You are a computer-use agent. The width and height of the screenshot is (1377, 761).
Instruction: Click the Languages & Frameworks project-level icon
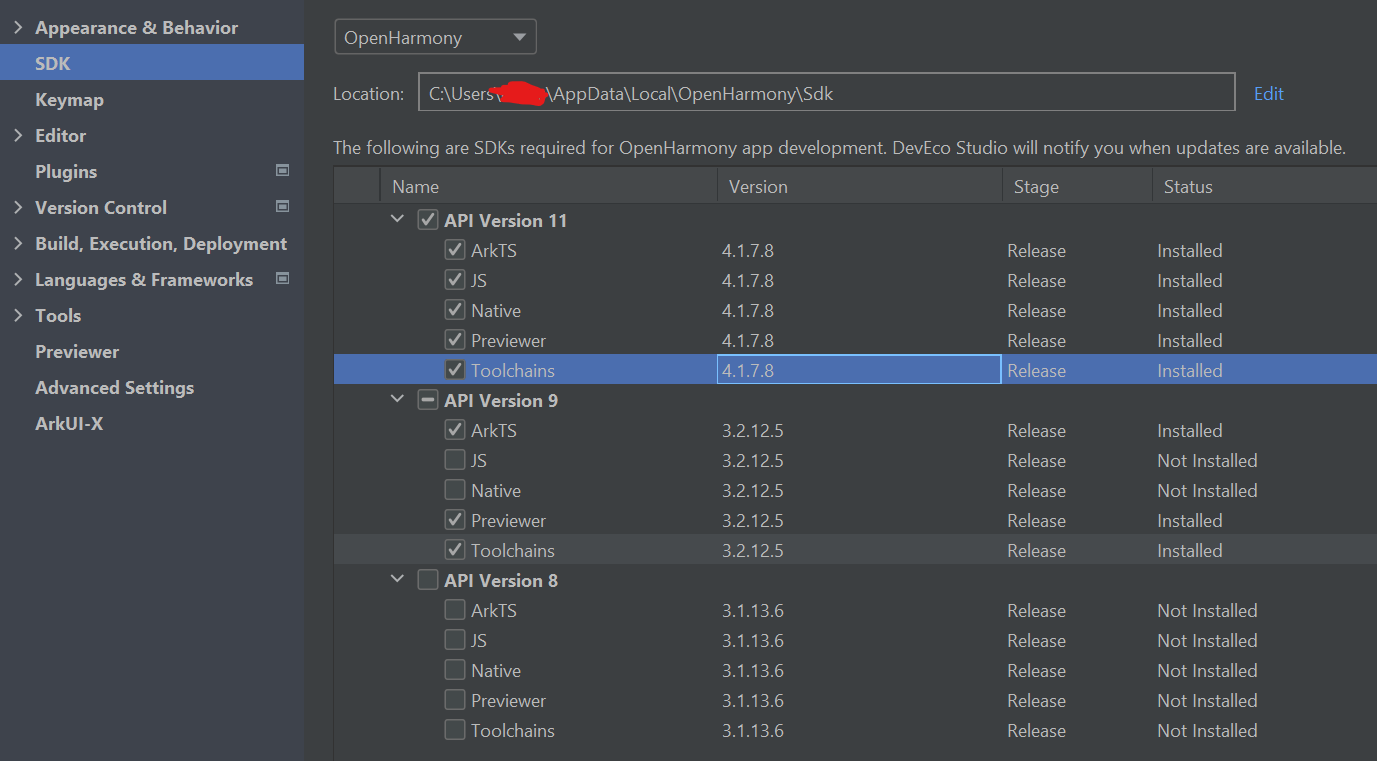tap(282, 279)
